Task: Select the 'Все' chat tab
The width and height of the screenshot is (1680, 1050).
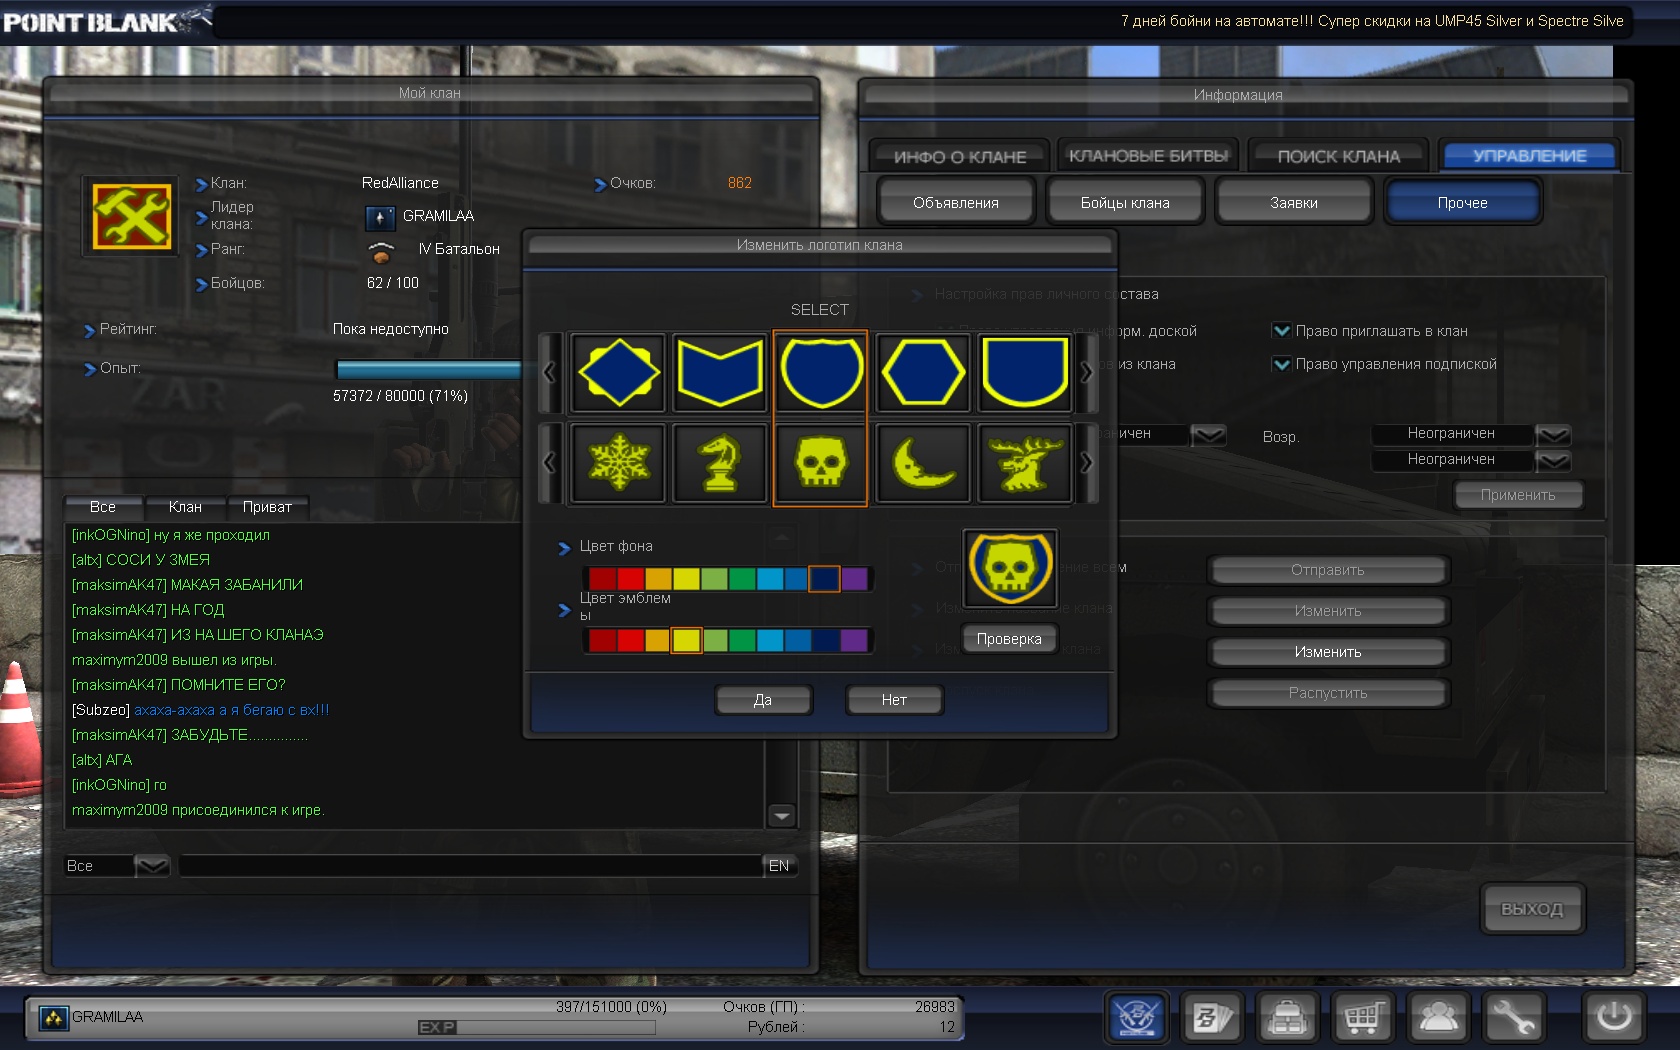Action: point(103,507)
